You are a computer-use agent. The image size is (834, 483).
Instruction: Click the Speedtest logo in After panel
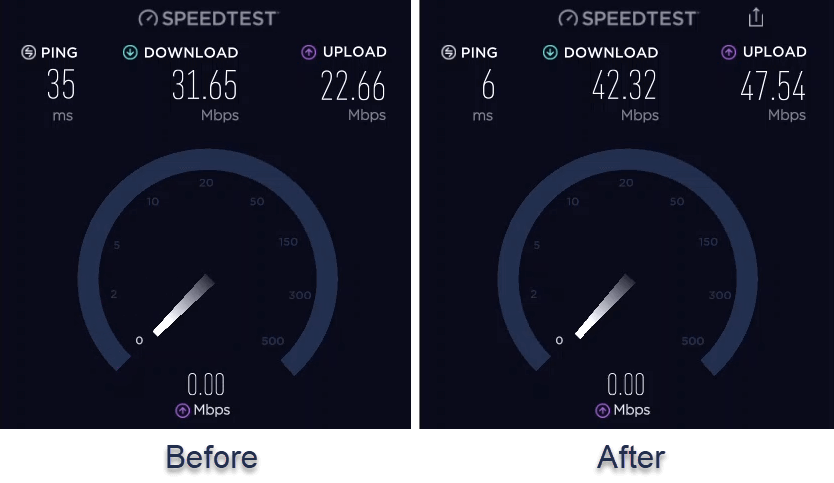[628, 19]
